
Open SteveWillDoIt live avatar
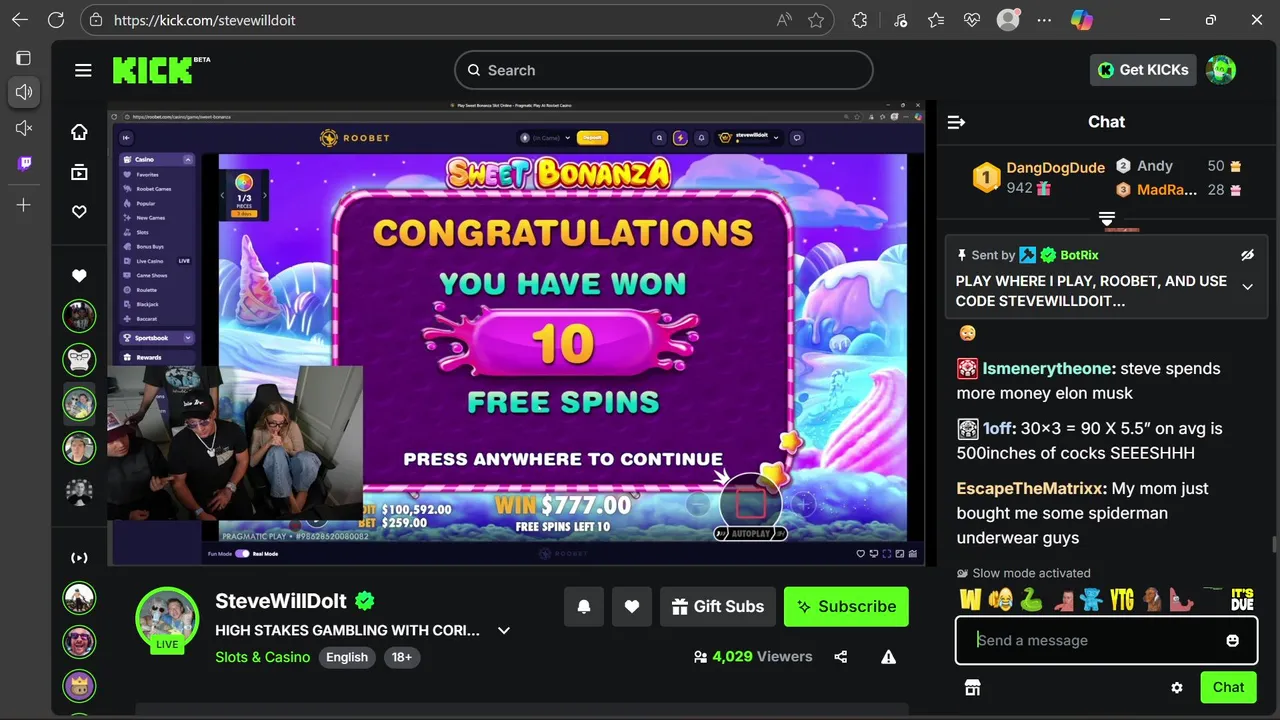pyautogui.click(x=167, y=619)
